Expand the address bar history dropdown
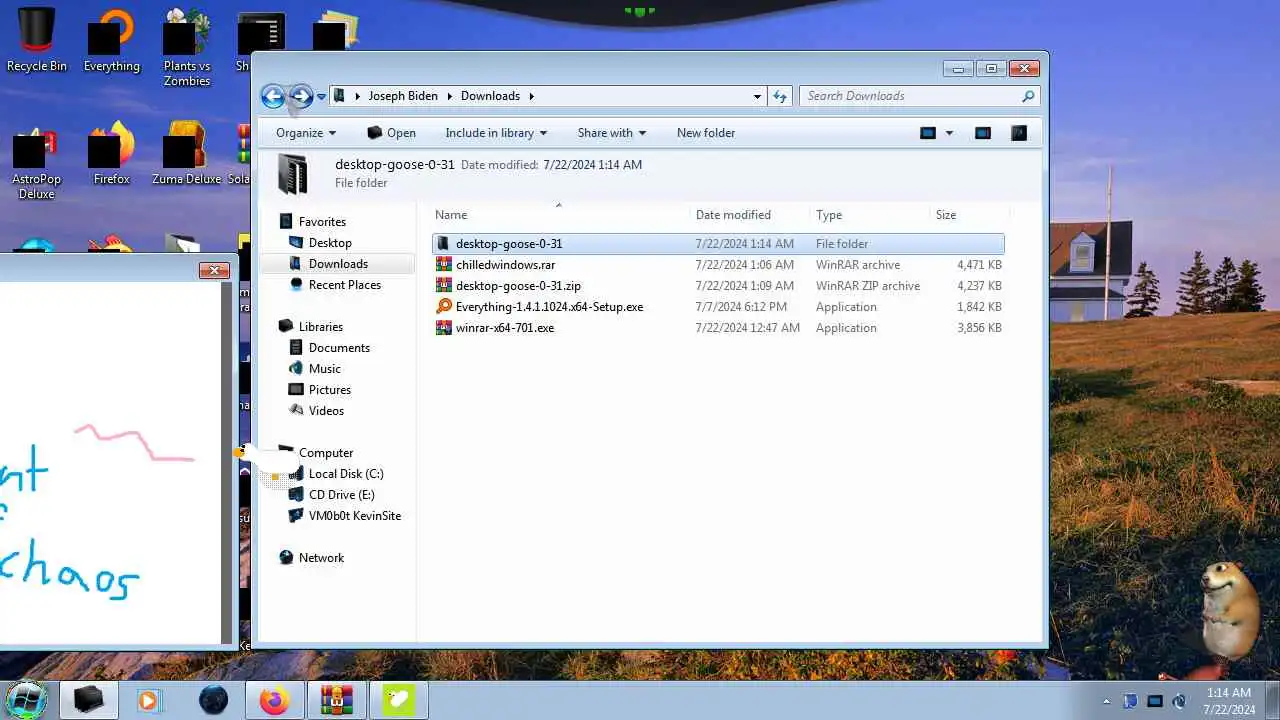 click(x=757, y=96)
